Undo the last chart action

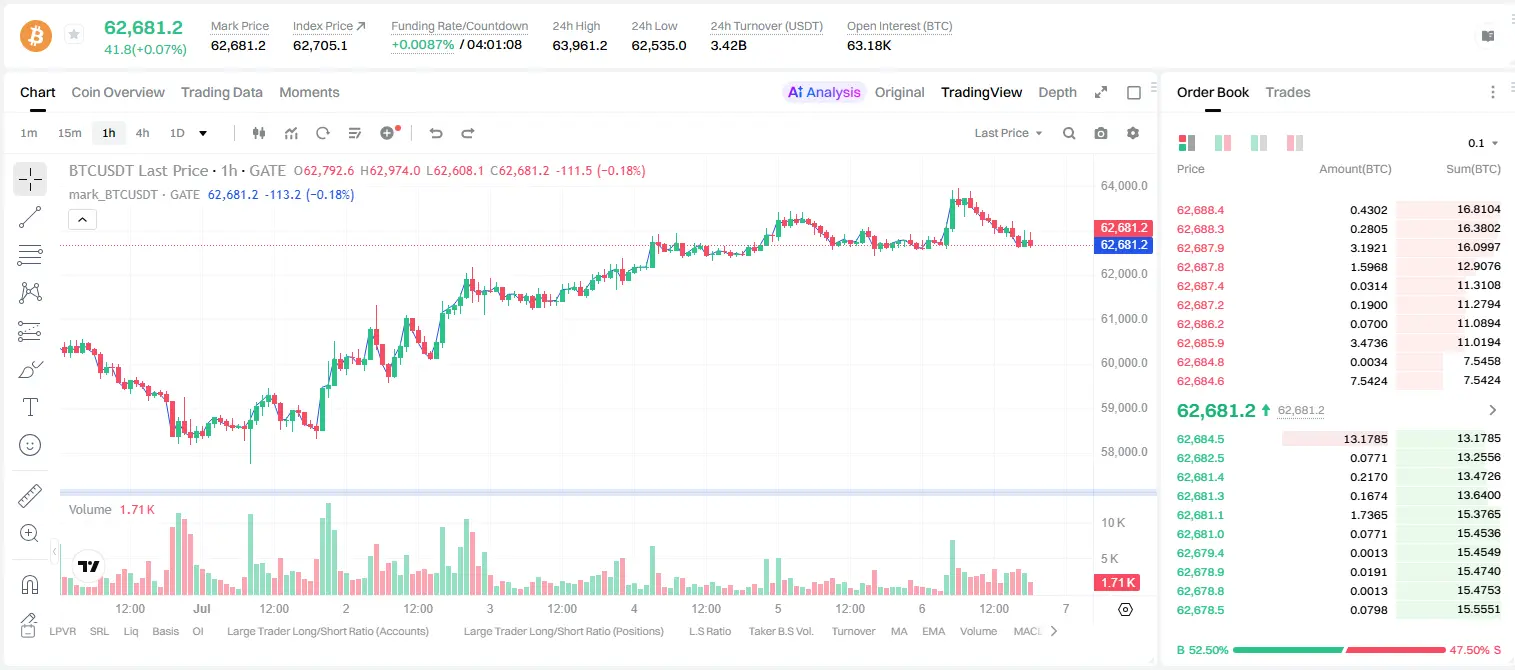pyautogui.click(x=436, y=133)
